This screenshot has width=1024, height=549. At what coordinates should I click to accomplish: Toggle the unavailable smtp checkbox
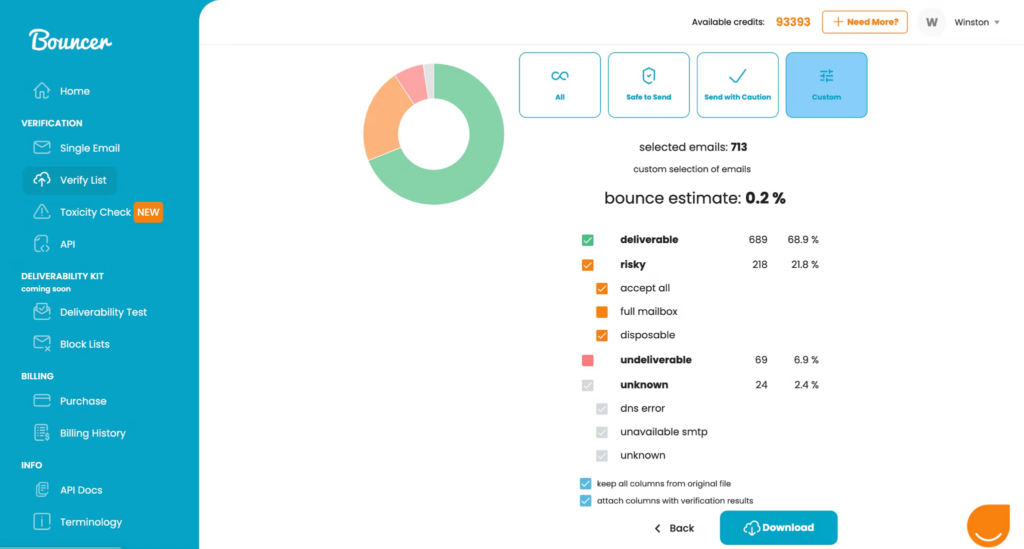602,431
